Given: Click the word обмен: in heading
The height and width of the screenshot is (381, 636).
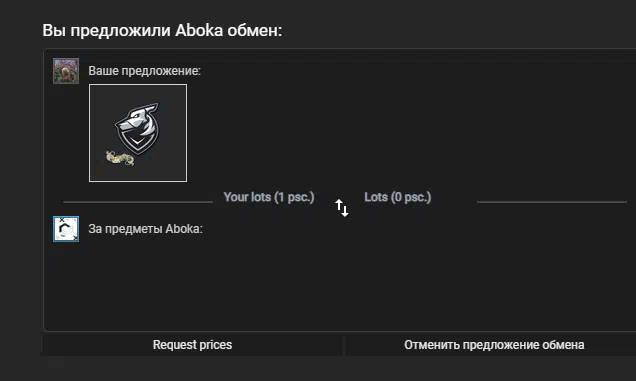Looking at the screenshot, I should click(x=254, y=30).
